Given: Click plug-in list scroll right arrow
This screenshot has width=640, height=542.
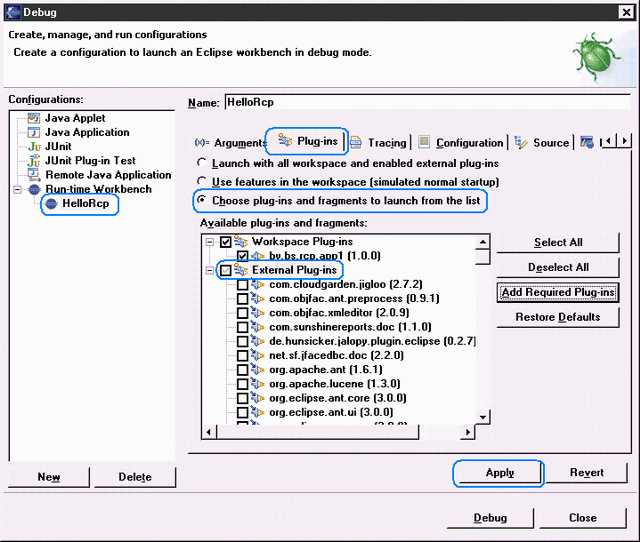Looking at the screenshot, I should [468, 432].
